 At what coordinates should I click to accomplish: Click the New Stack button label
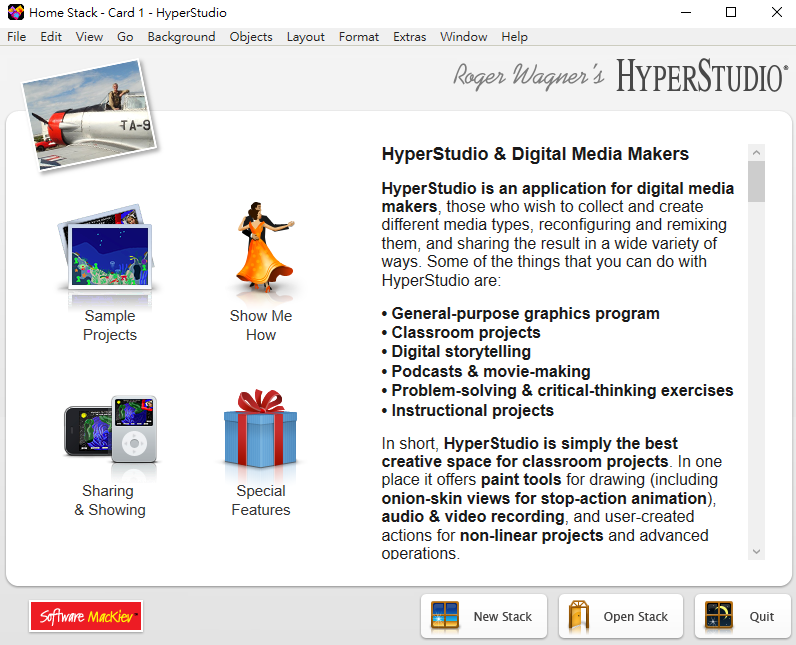click(503, 617)
